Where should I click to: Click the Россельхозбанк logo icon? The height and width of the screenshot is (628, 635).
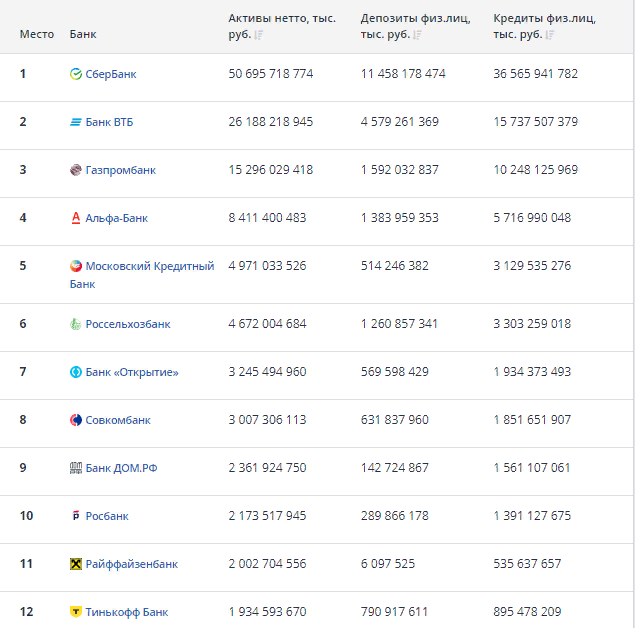tap(76, 324)
